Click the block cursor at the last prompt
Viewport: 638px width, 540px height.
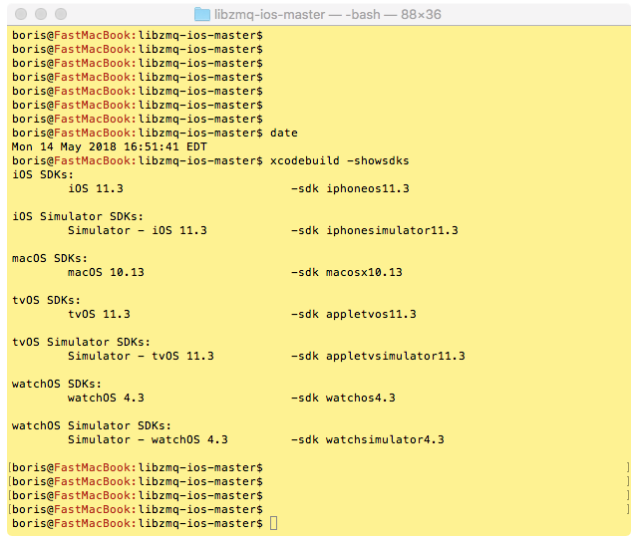pyautogui.click(x=274, y=523)
